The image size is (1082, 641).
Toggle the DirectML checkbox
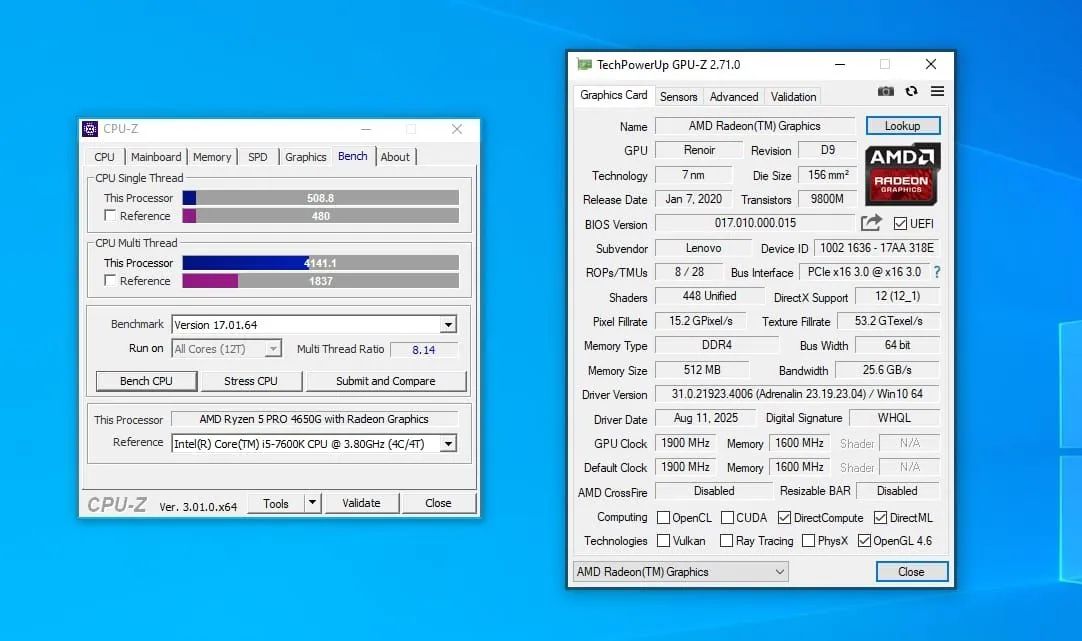pyautogui.click(x=880, y=517)
